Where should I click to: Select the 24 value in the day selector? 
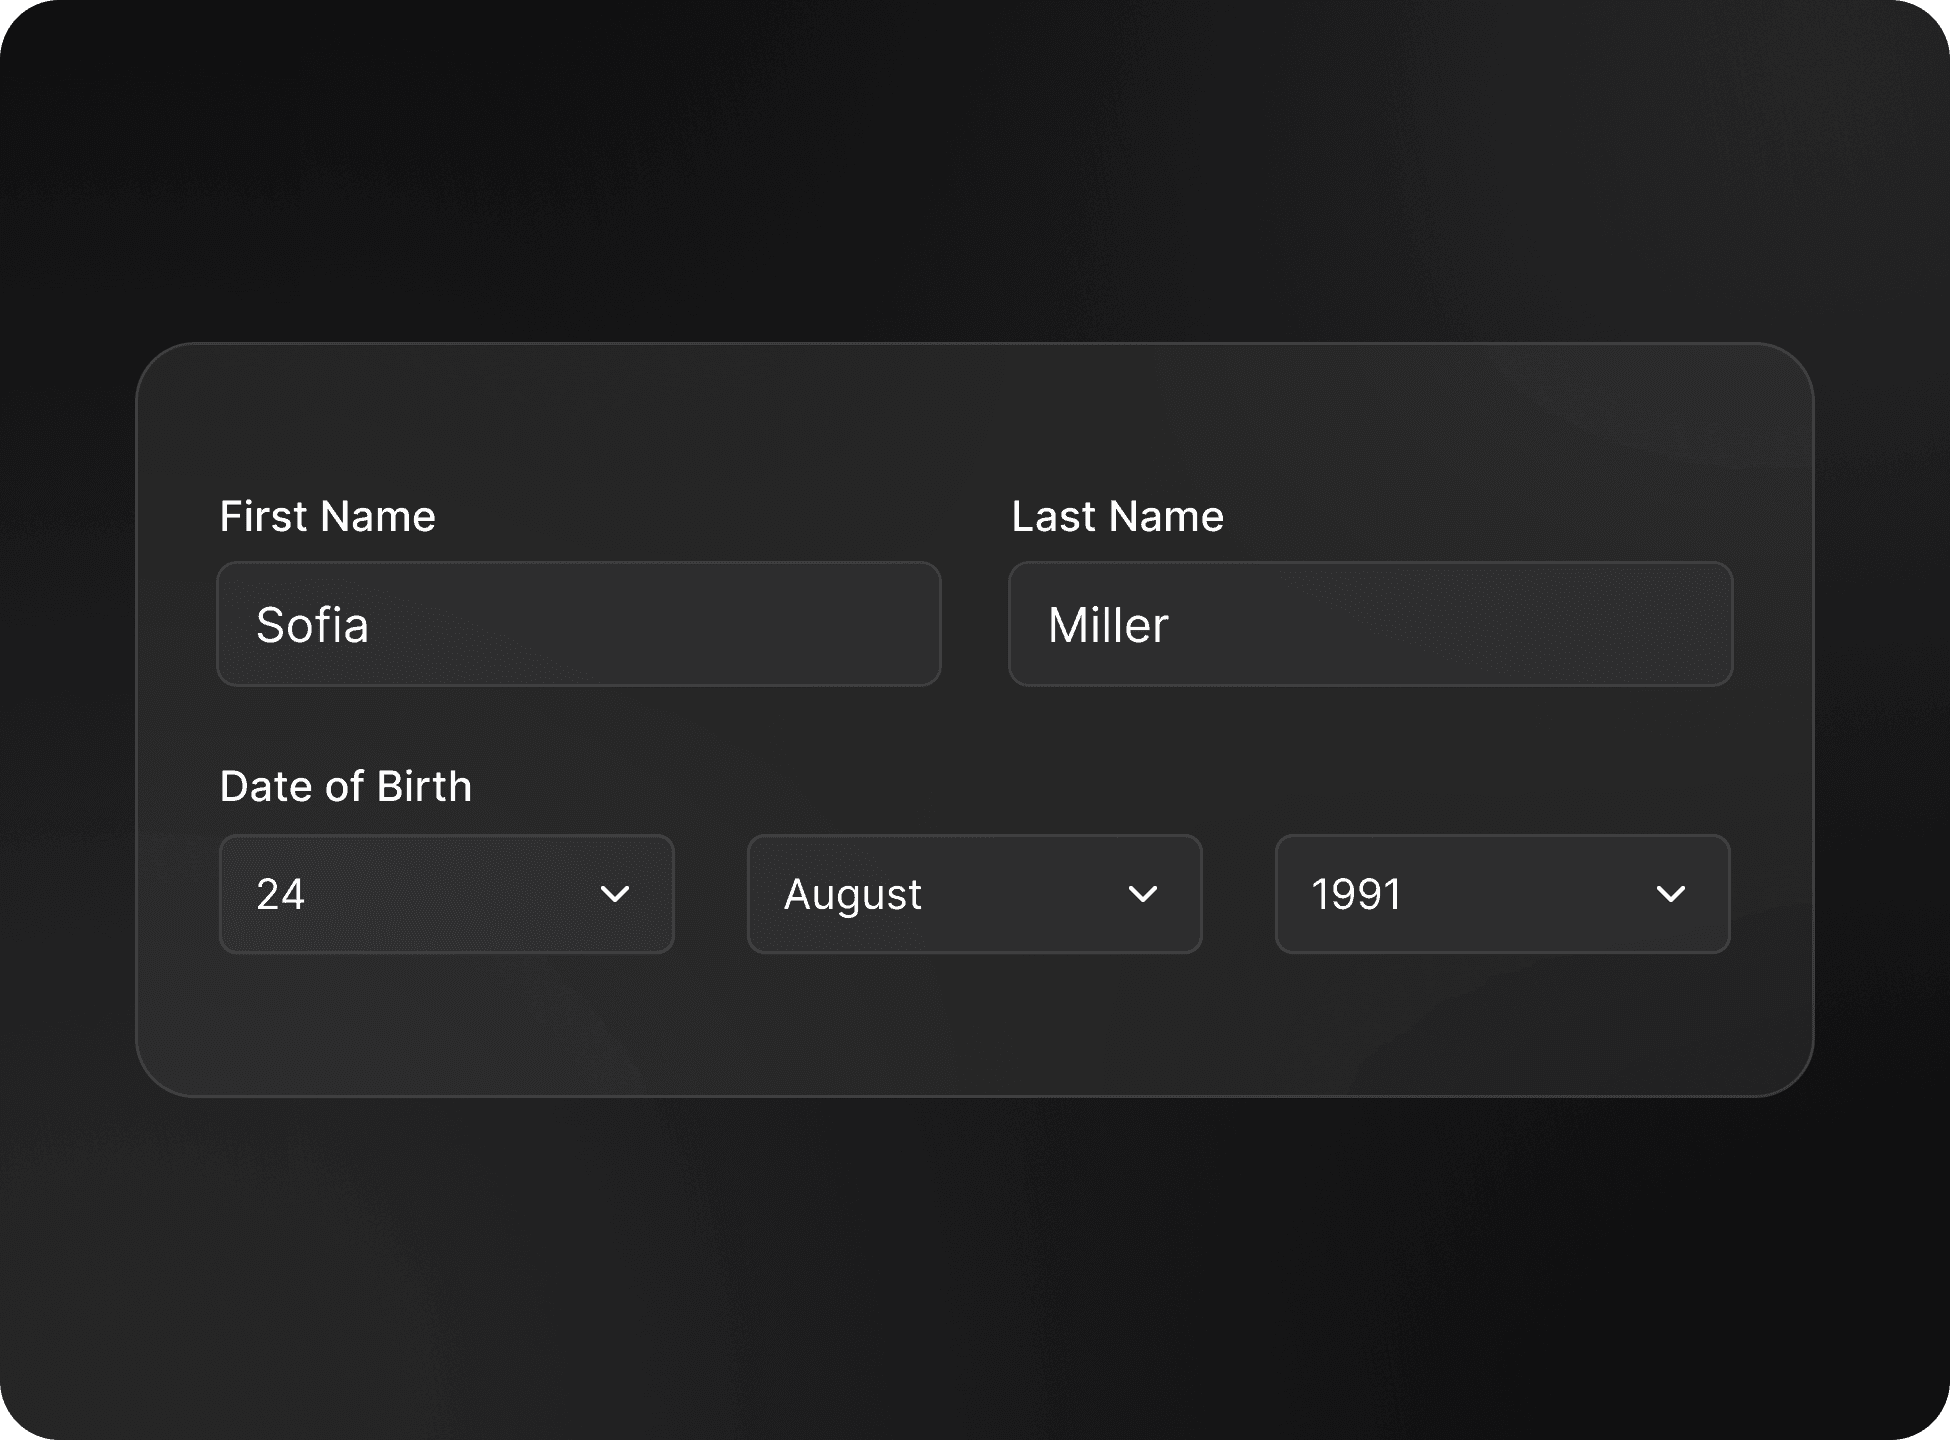(x=280, y=894)
